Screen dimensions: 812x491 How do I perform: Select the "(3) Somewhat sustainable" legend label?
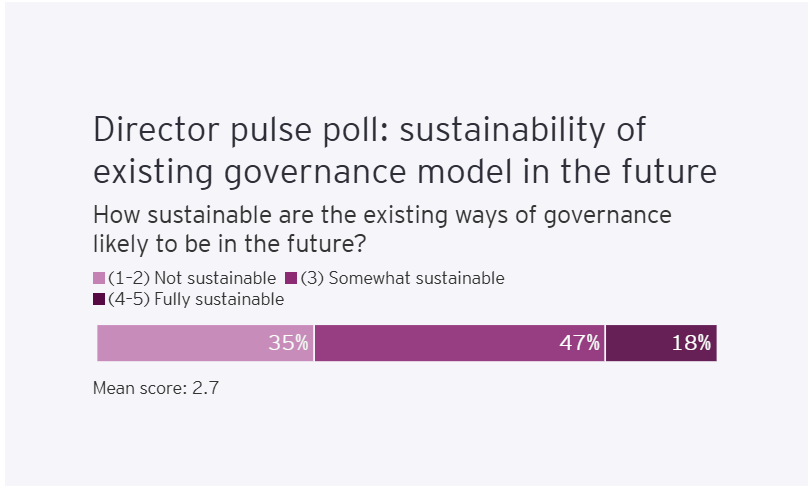pos(402,279)
